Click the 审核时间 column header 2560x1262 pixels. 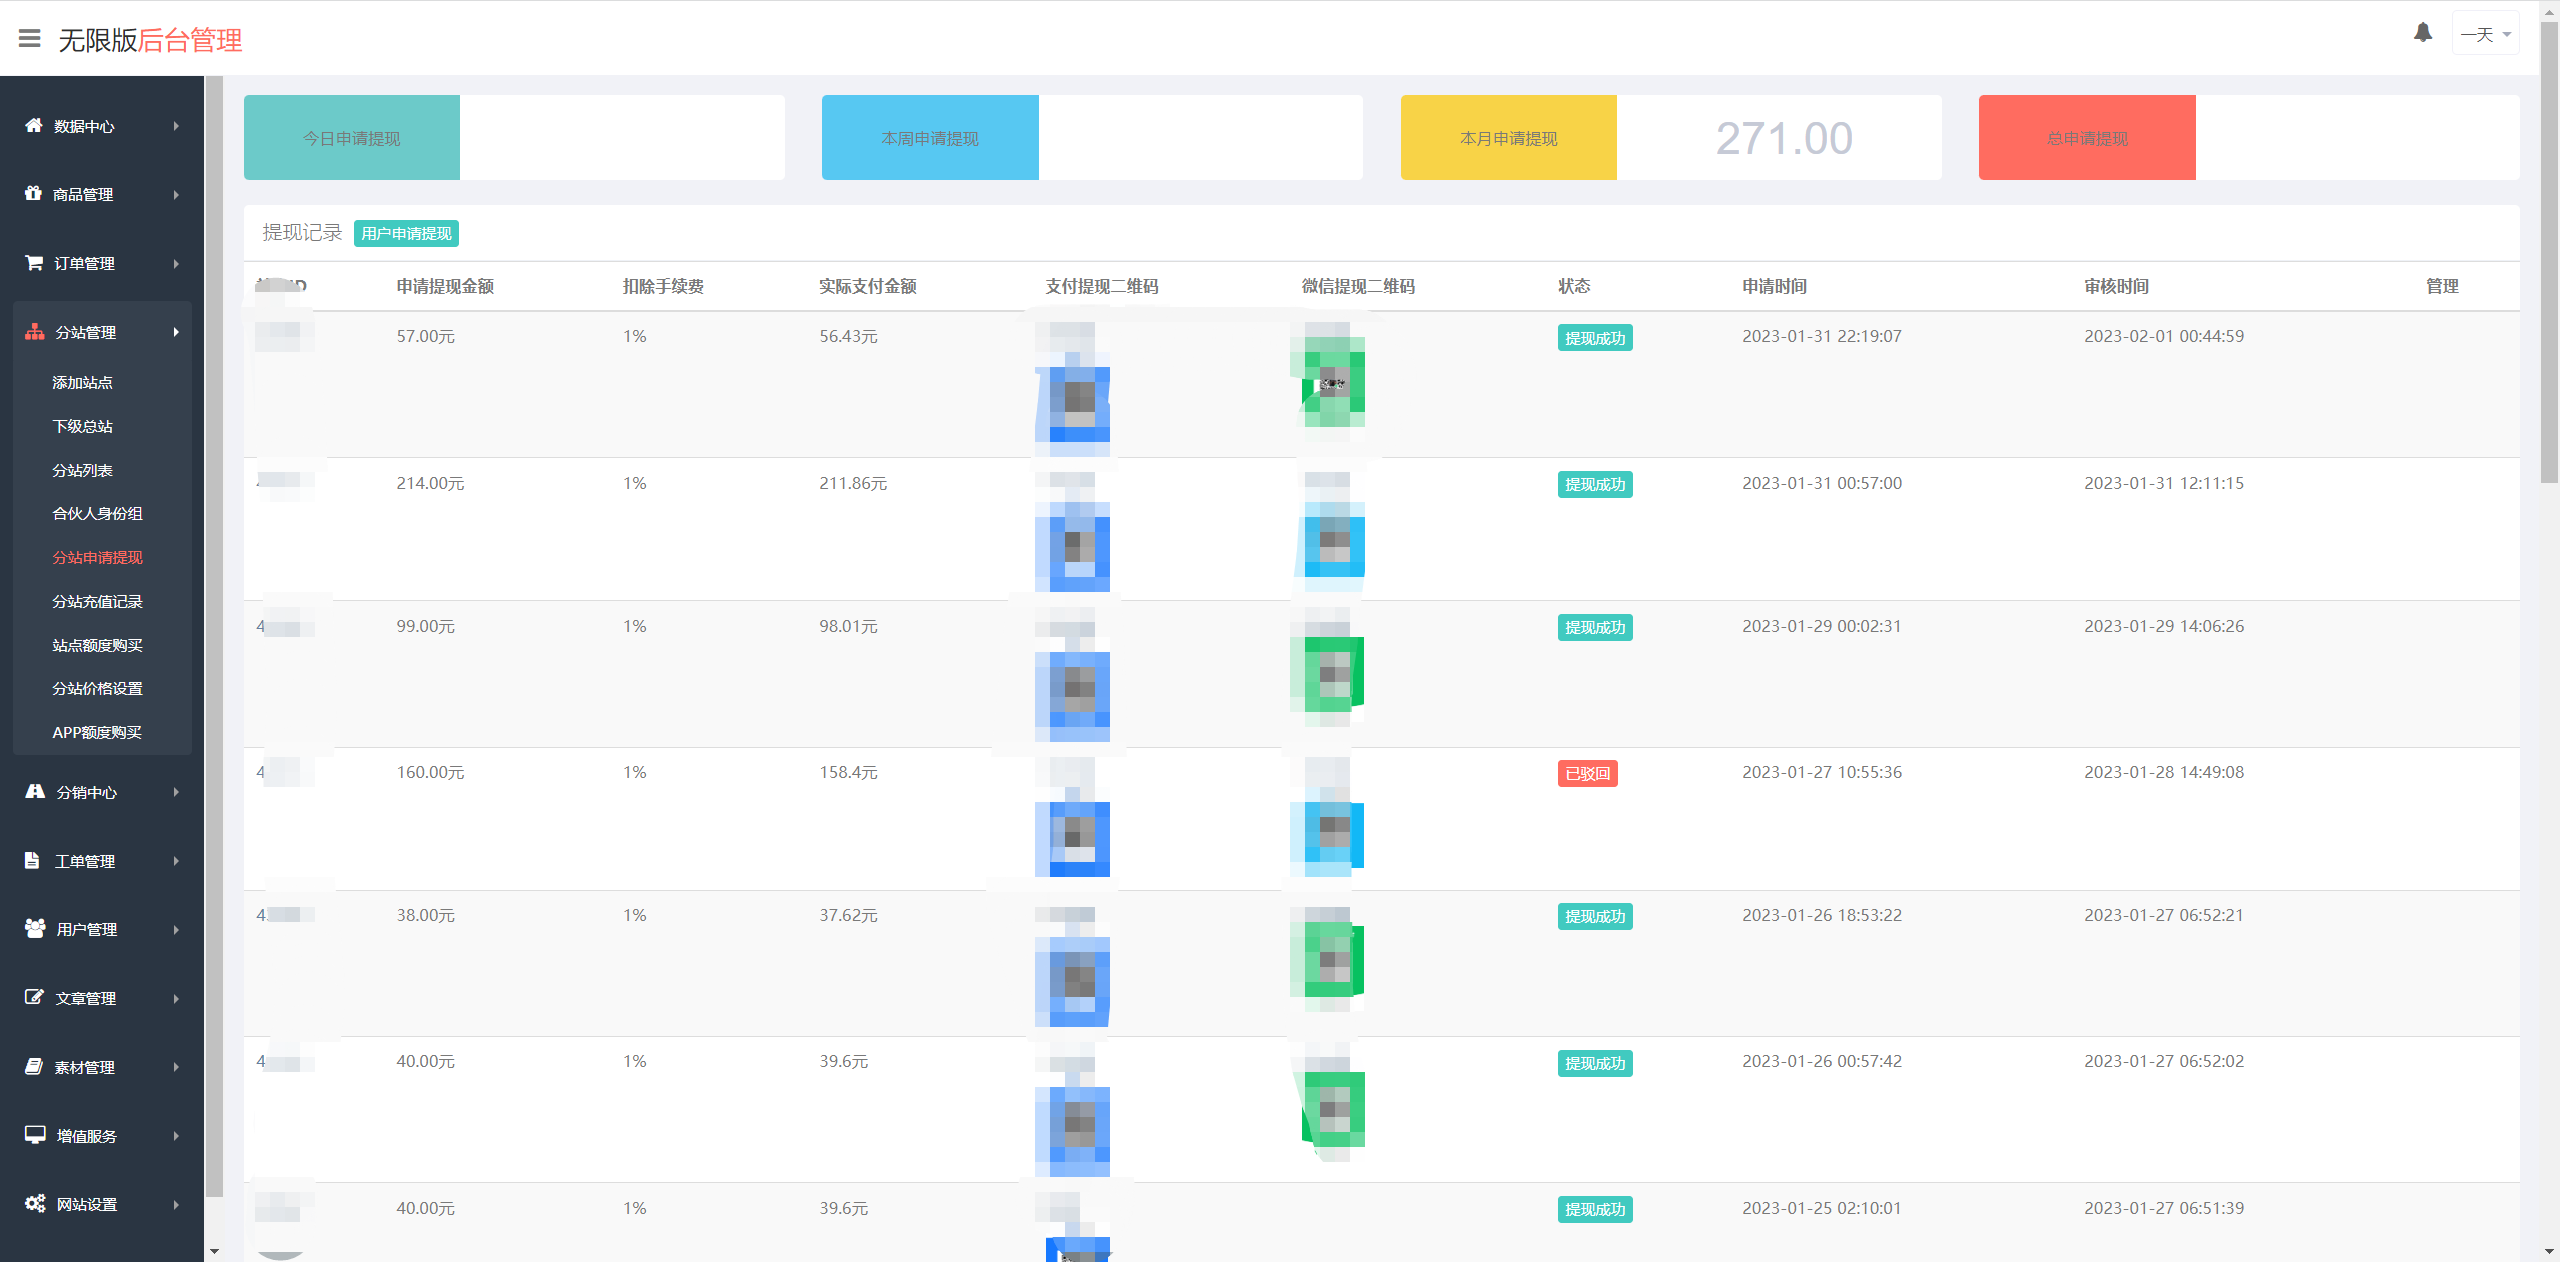pos(2116,286)
